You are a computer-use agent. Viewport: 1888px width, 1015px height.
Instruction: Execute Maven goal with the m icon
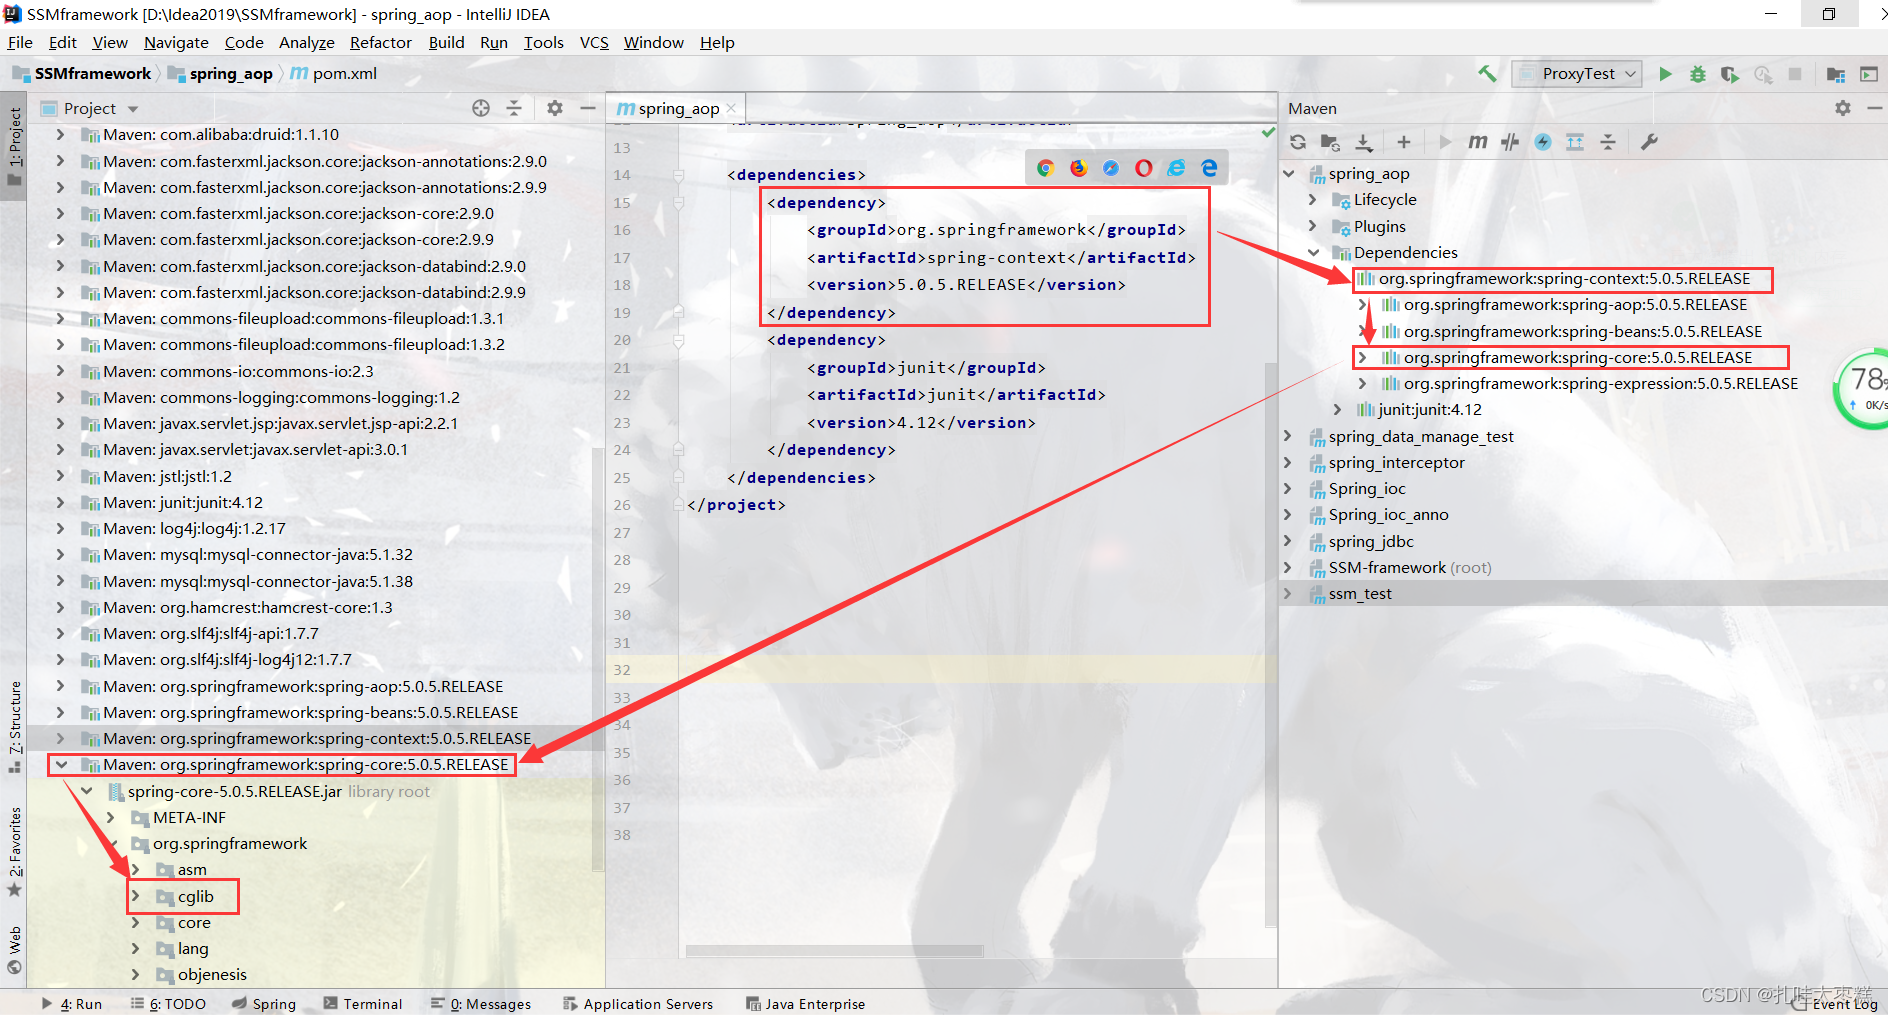tap(1478, 142)
